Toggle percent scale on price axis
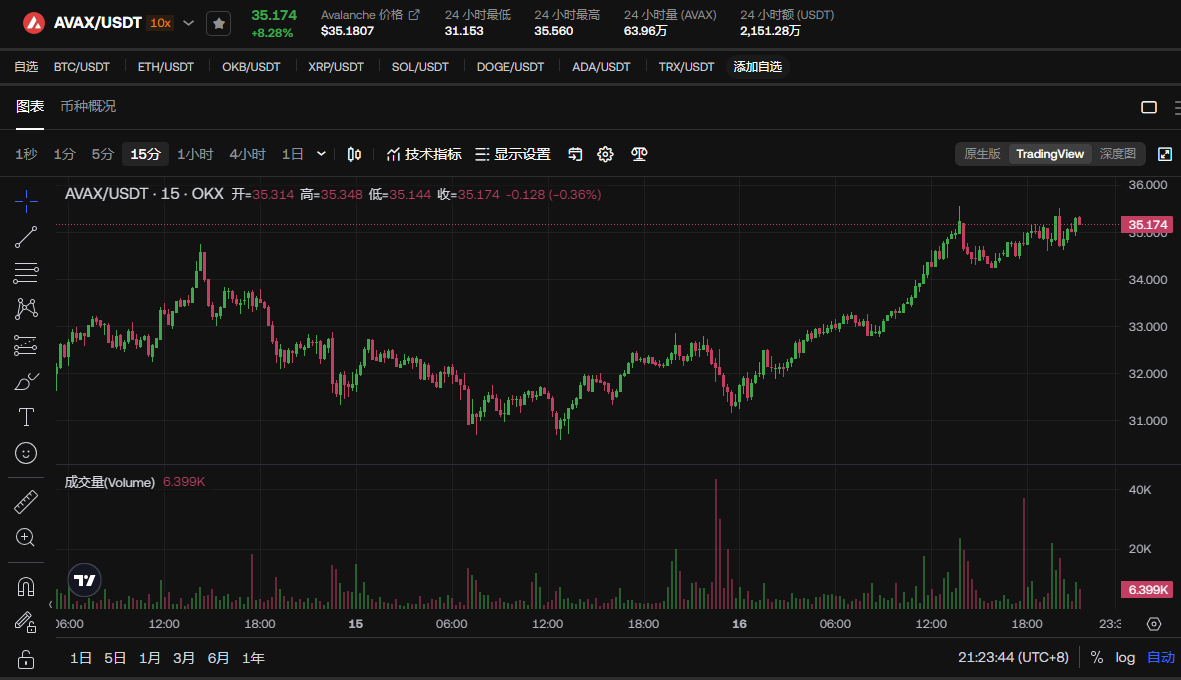Screen dimensions: 1181x680 click(1097, 657)
